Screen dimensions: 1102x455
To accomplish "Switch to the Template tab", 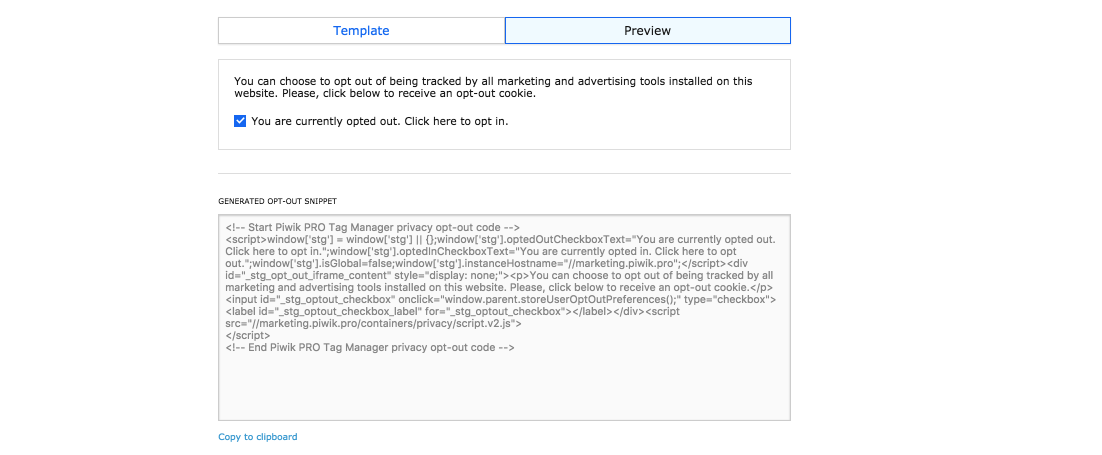I will point(361,31).
